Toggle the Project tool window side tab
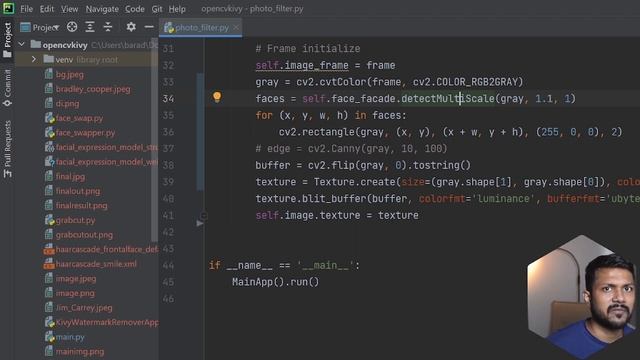The width and height of the screenshot is (640, 360). (7, 40)
